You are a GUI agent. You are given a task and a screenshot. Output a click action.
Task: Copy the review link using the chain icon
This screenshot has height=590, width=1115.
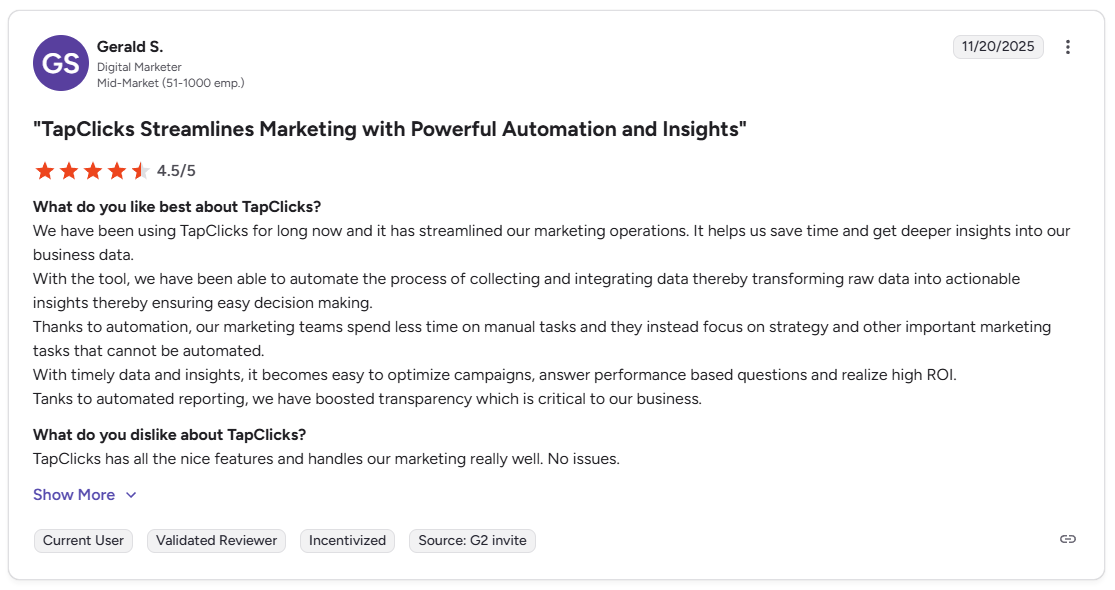pyautogui.click(x=1067, y=540)
